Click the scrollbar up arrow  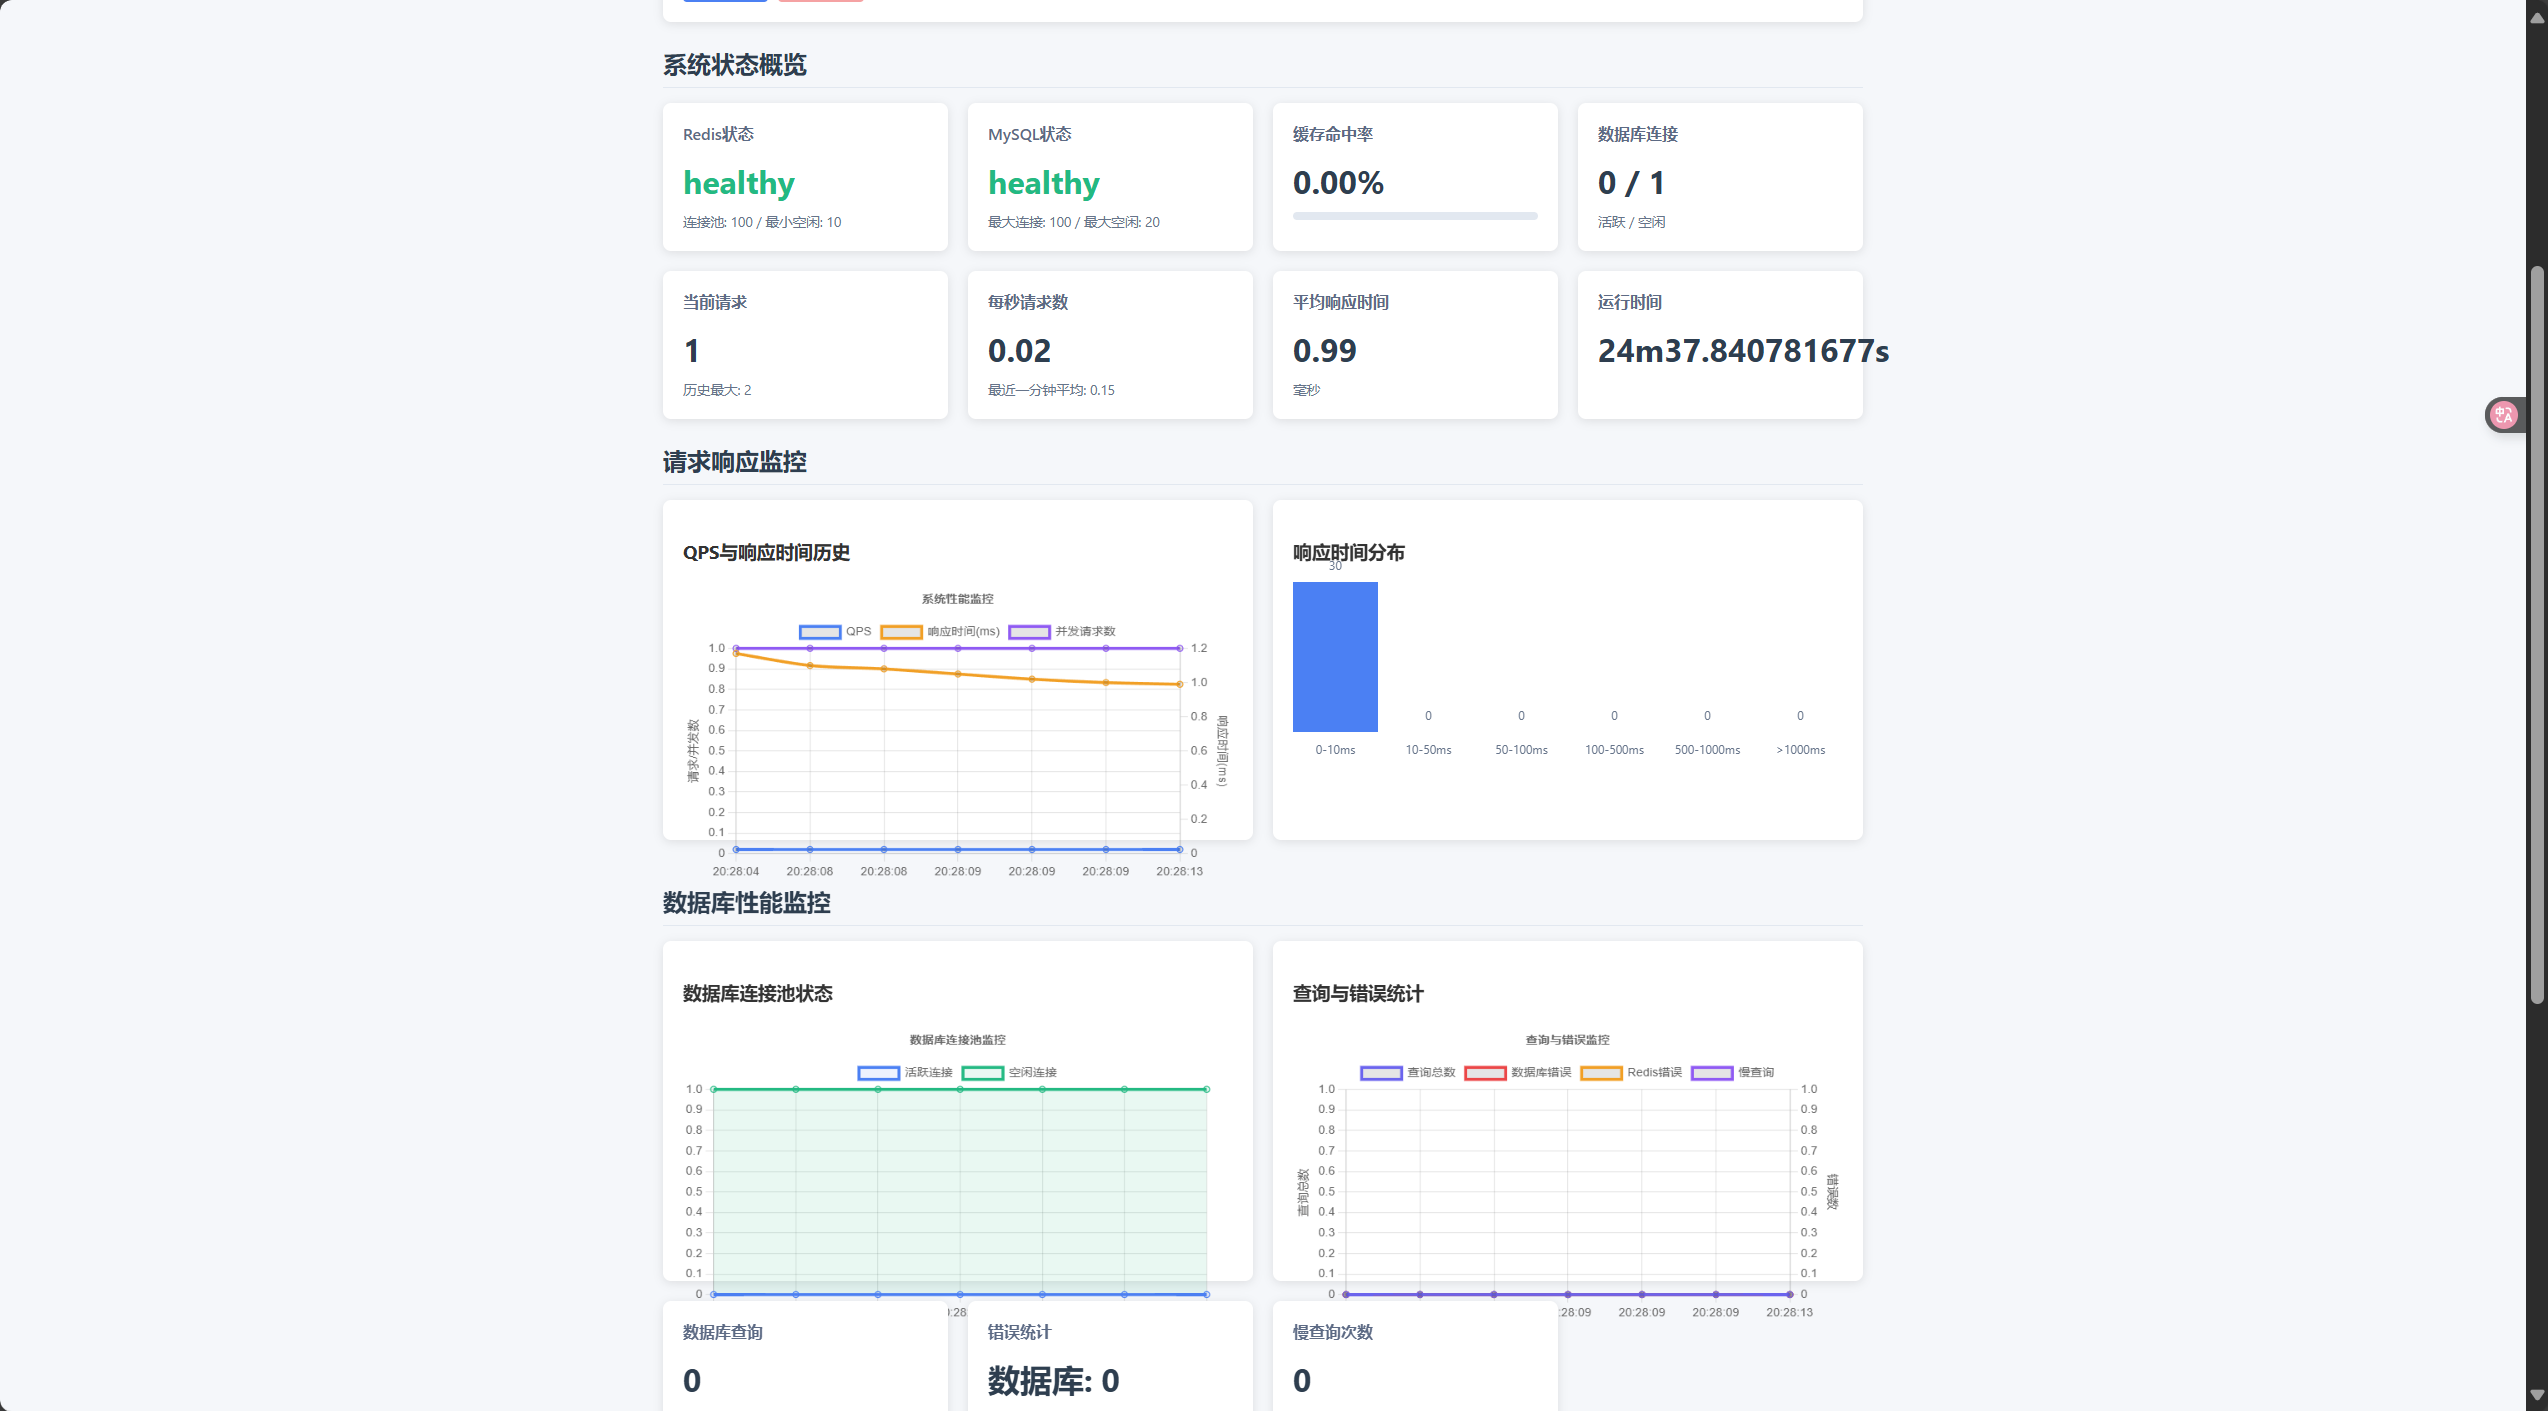click(x=2536, y=17)
